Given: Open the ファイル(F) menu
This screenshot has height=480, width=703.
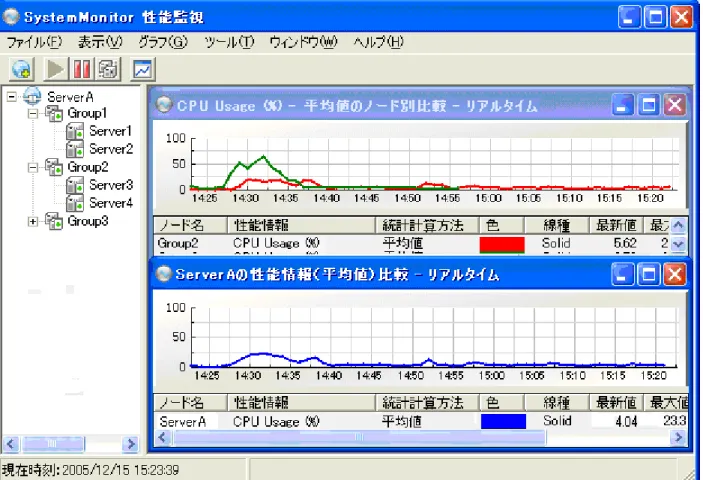Looking at the screenshot, I should pos(34,42).
